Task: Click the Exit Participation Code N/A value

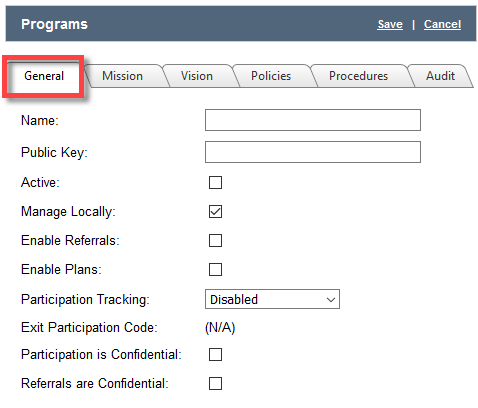Action: click(220, 328)
